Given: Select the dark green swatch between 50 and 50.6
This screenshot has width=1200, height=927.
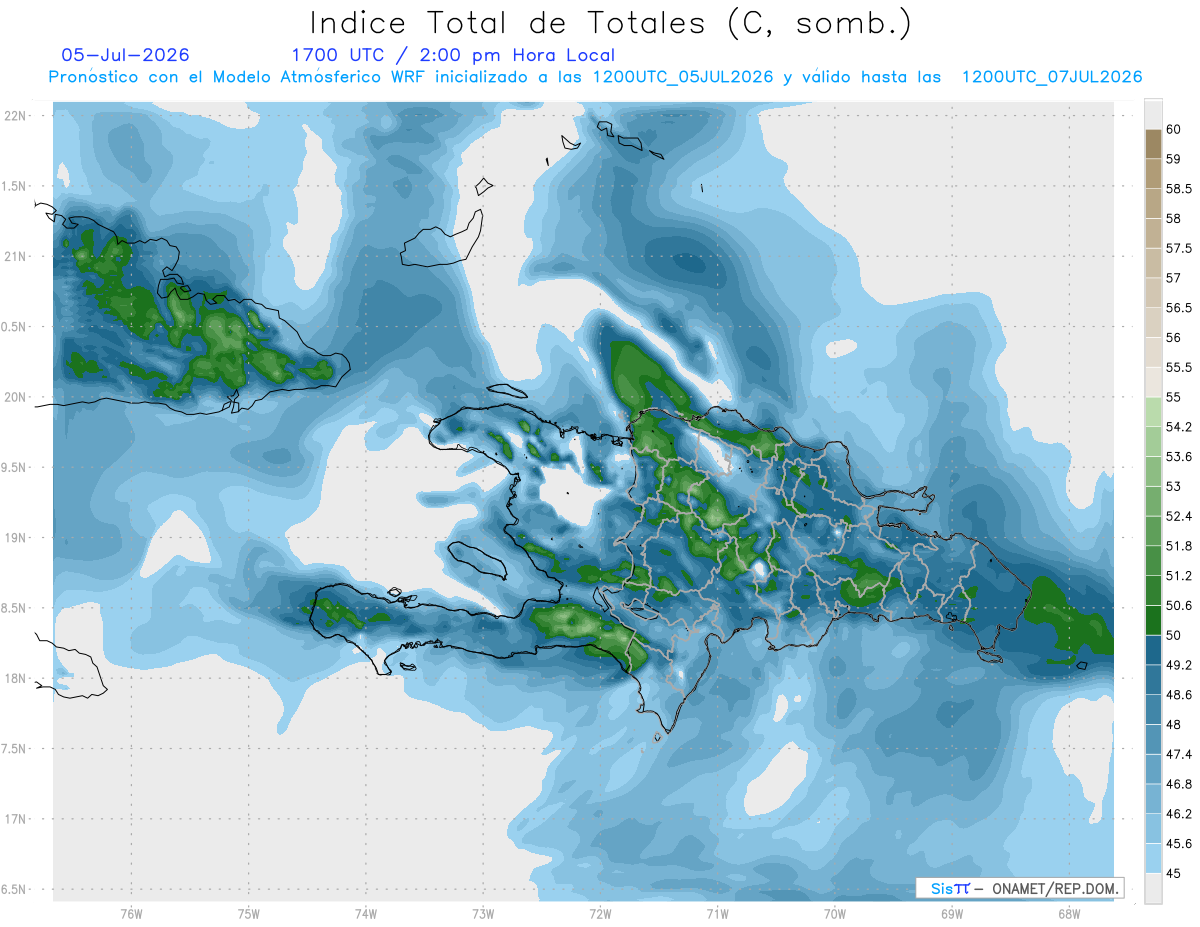Looking at the screenshot, I should [x=1153, y=620].
